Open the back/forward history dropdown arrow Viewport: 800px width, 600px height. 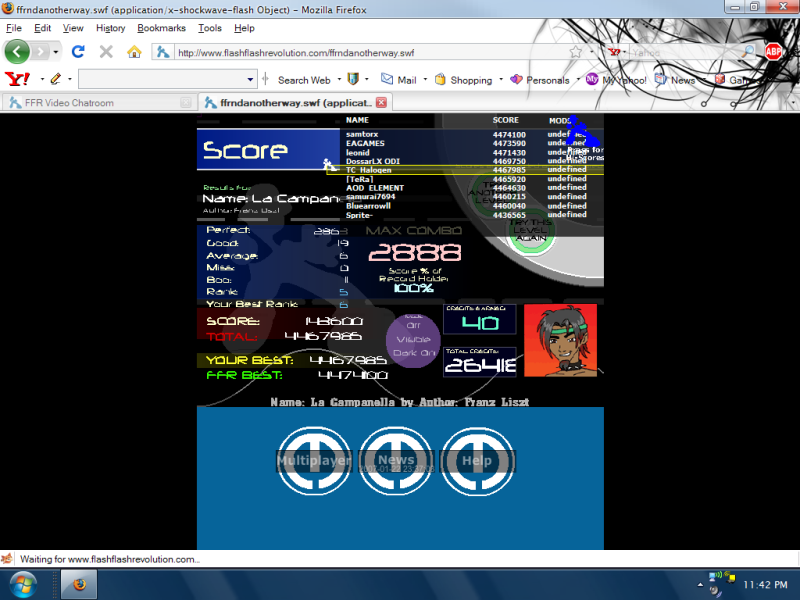click(56, 51)
